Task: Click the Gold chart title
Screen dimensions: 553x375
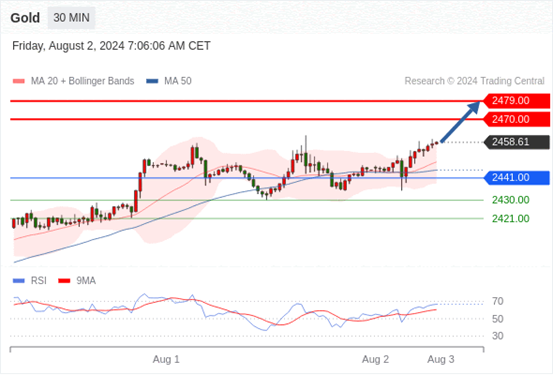Action: pyautogui.click(x=25, y=18)
